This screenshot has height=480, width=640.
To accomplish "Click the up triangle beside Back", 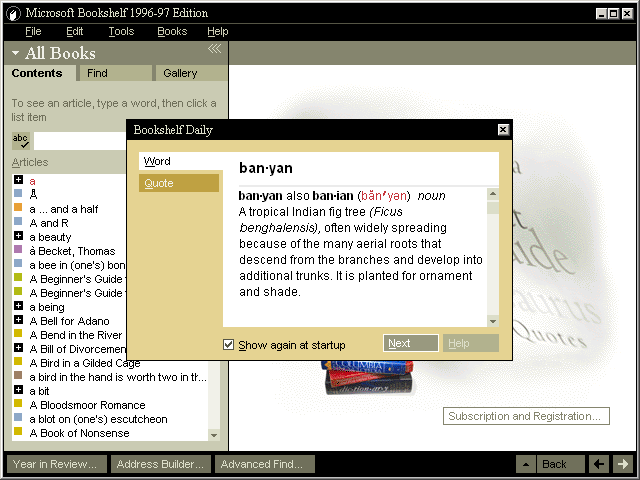I will pyautogui.click(x=526, y=464).
